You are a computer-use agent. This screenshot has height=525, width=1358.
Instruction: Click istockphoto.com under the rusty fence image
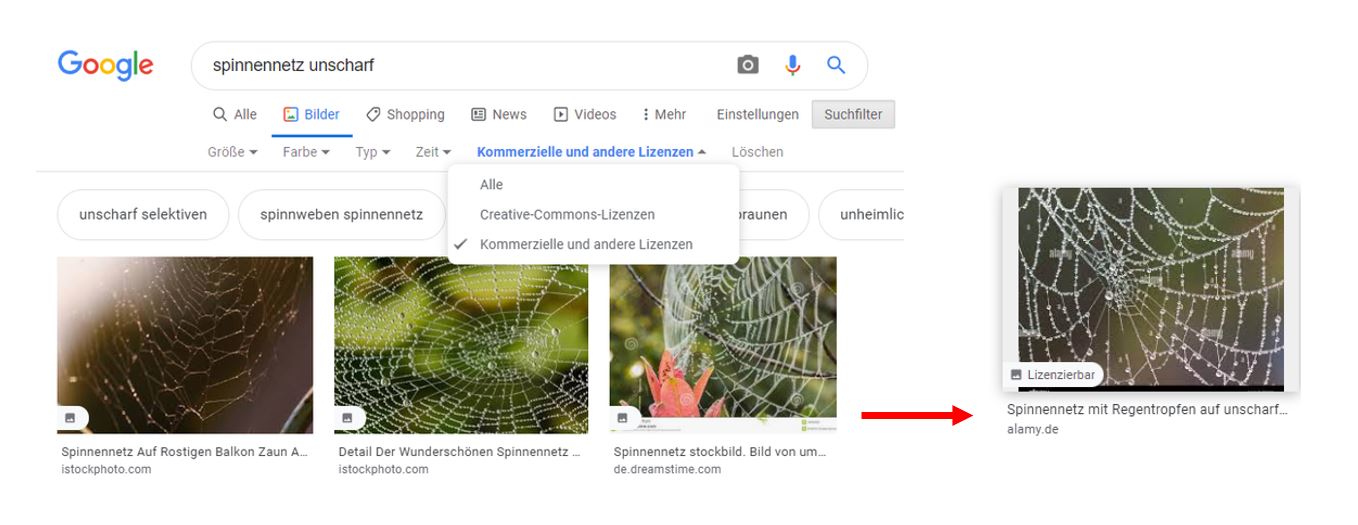point(106,469)
